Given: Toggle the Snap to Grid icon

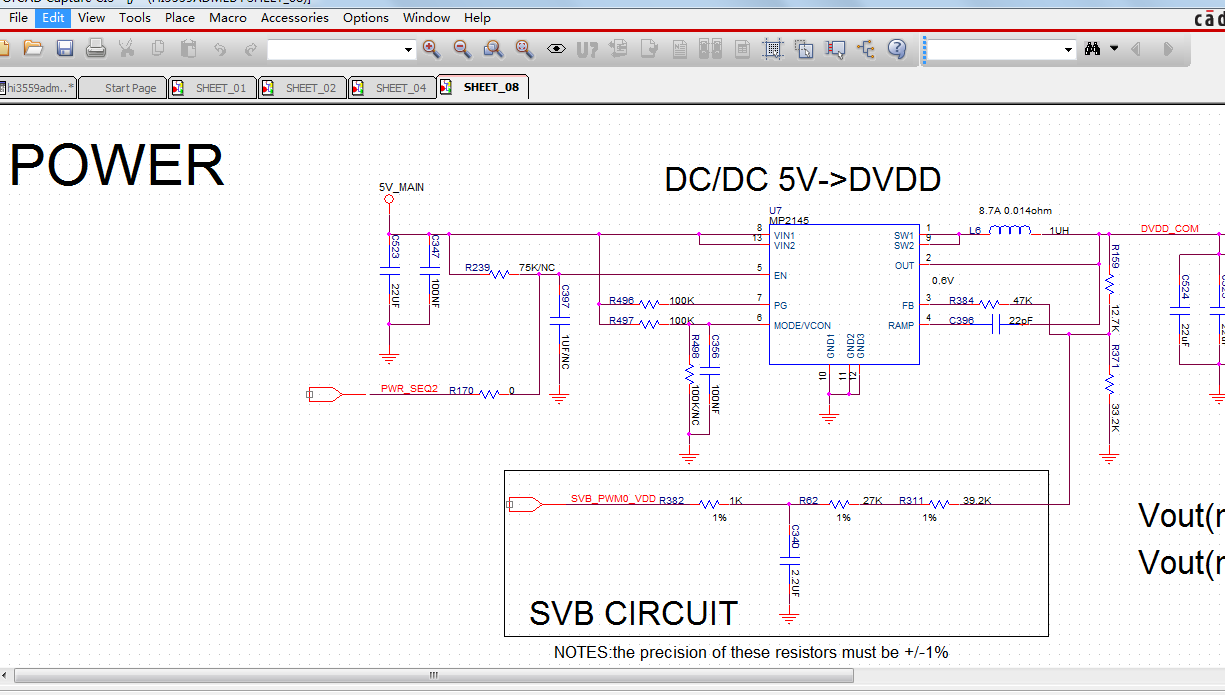Looking at the screenshot, I should [773, 48].
